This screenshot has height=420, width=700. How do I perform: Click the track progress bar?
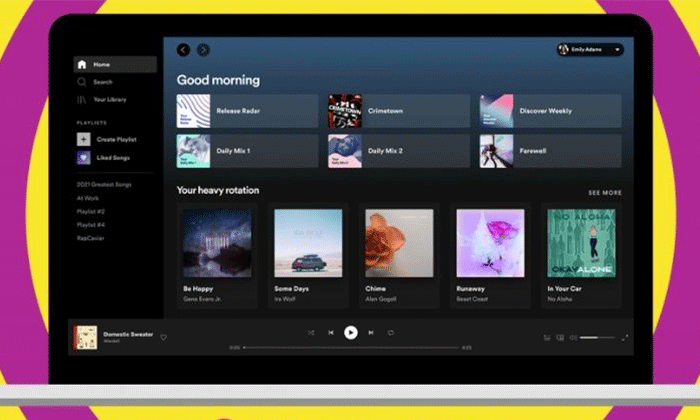351,347
